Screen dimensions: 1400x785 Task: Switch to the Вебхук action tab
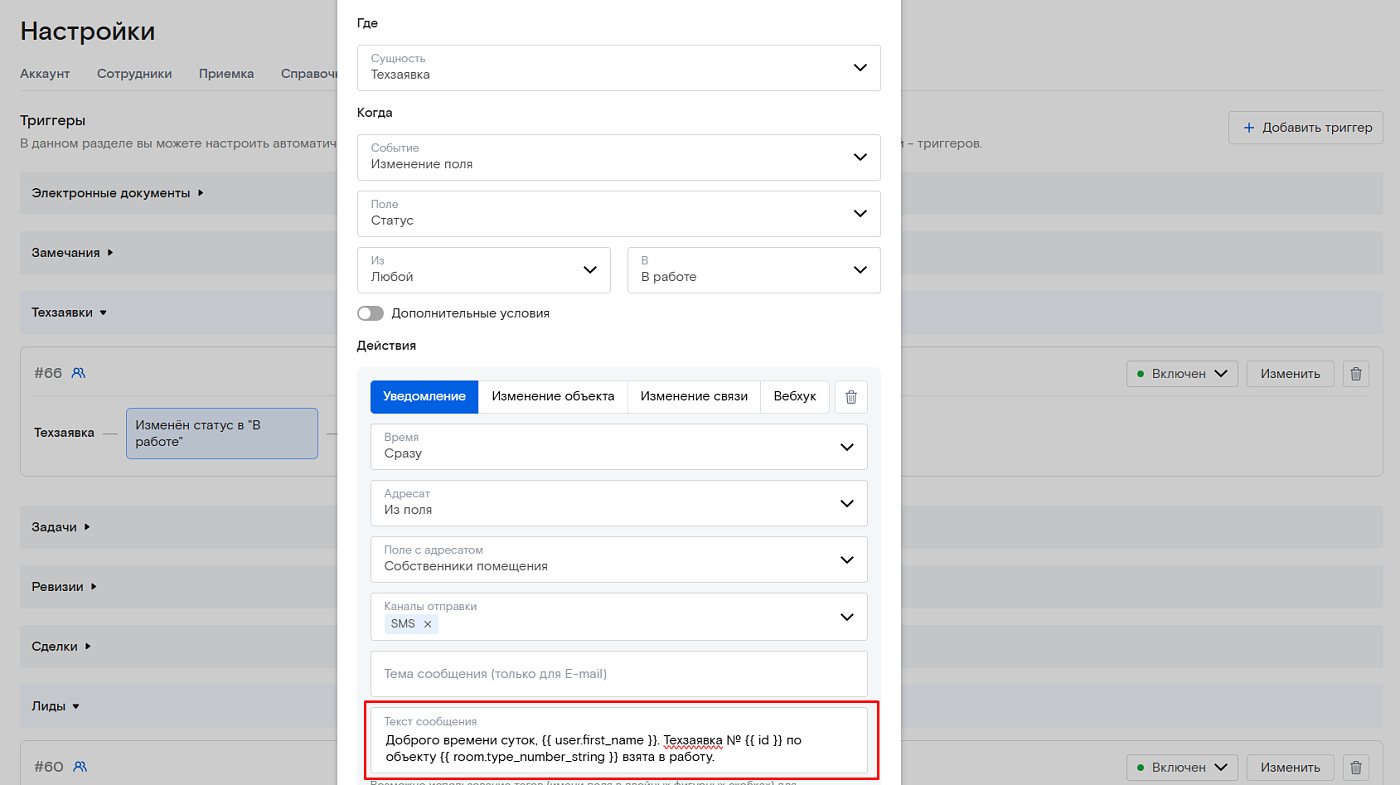tap(794, 397)
